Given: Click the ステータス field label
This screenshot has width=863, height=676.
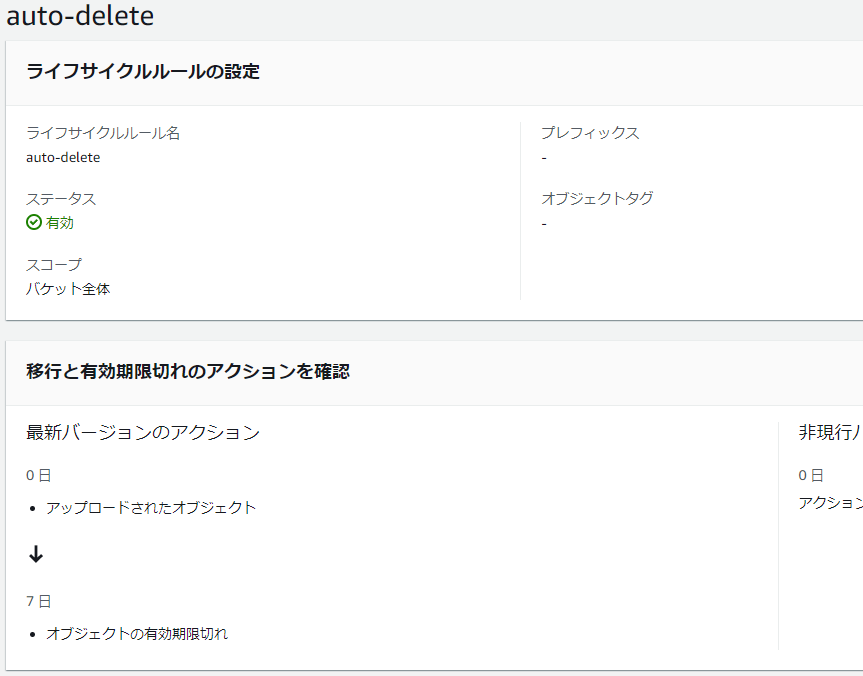Looking at the screenshot, I should pos(60,198).
